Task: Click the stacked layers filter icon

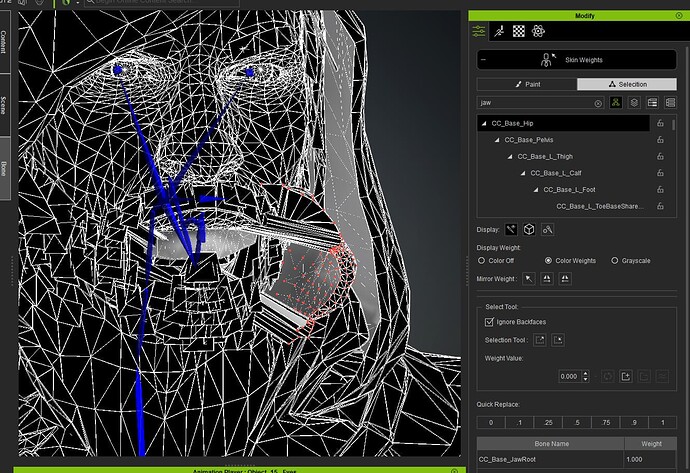Action: [634, 103]
